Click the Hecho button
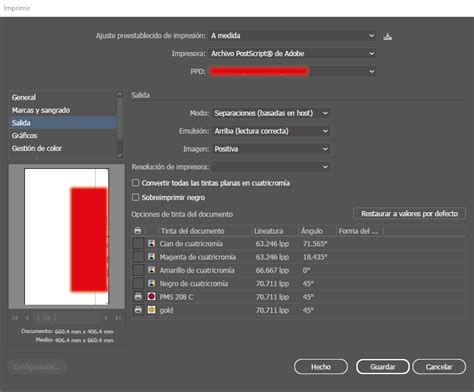The height and width of the screenshot is (392, 474). coord(321,367)
